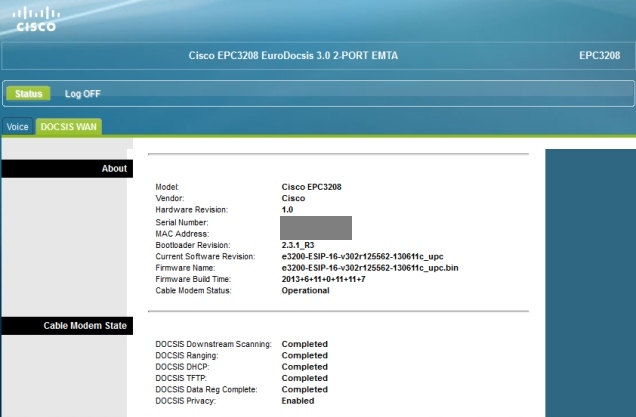Click the Bootloader Revision value 2.3.1_R3

click(298, 245)
